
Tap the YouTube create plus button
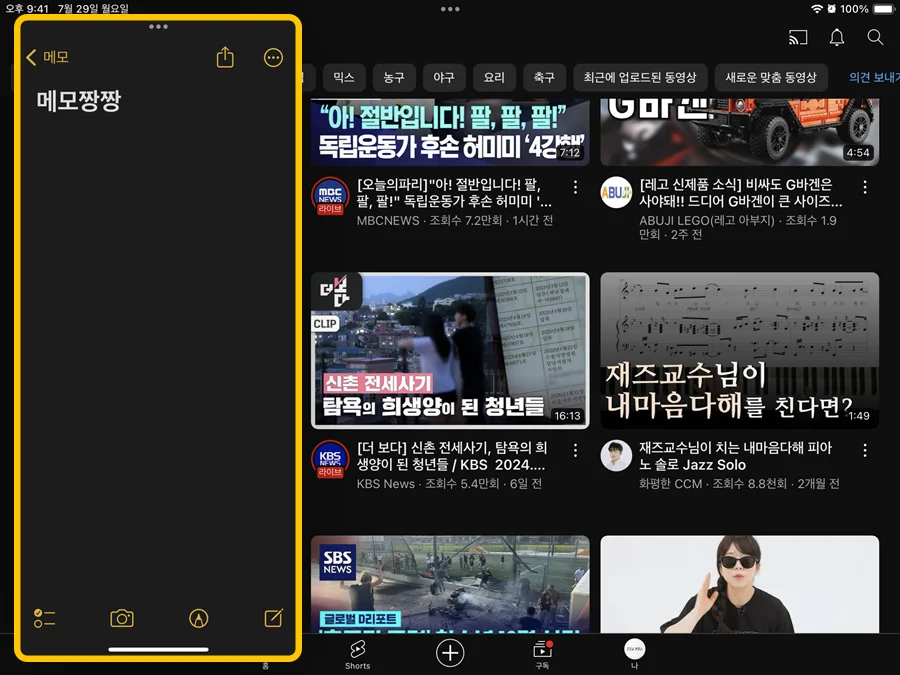(450, 653)
